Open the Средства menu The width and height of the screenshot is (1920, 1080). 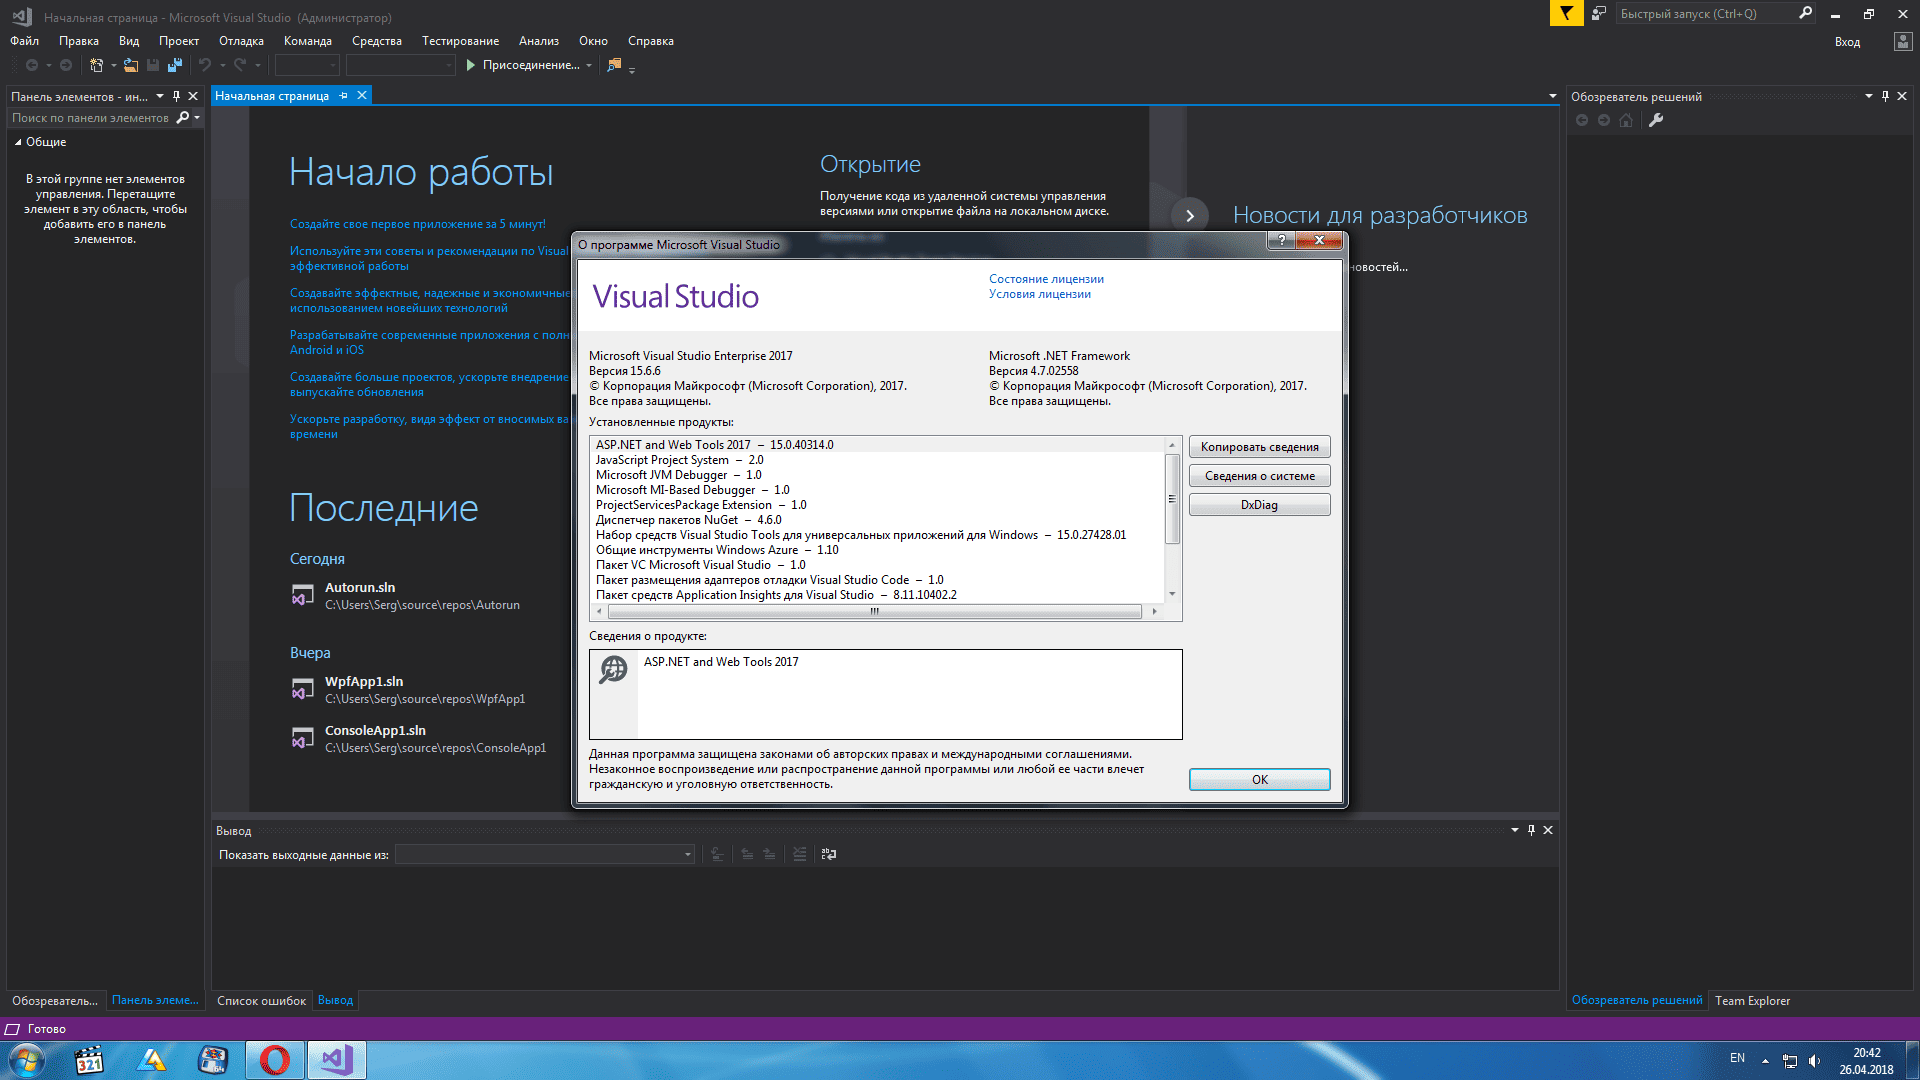[x=376, y=41]
